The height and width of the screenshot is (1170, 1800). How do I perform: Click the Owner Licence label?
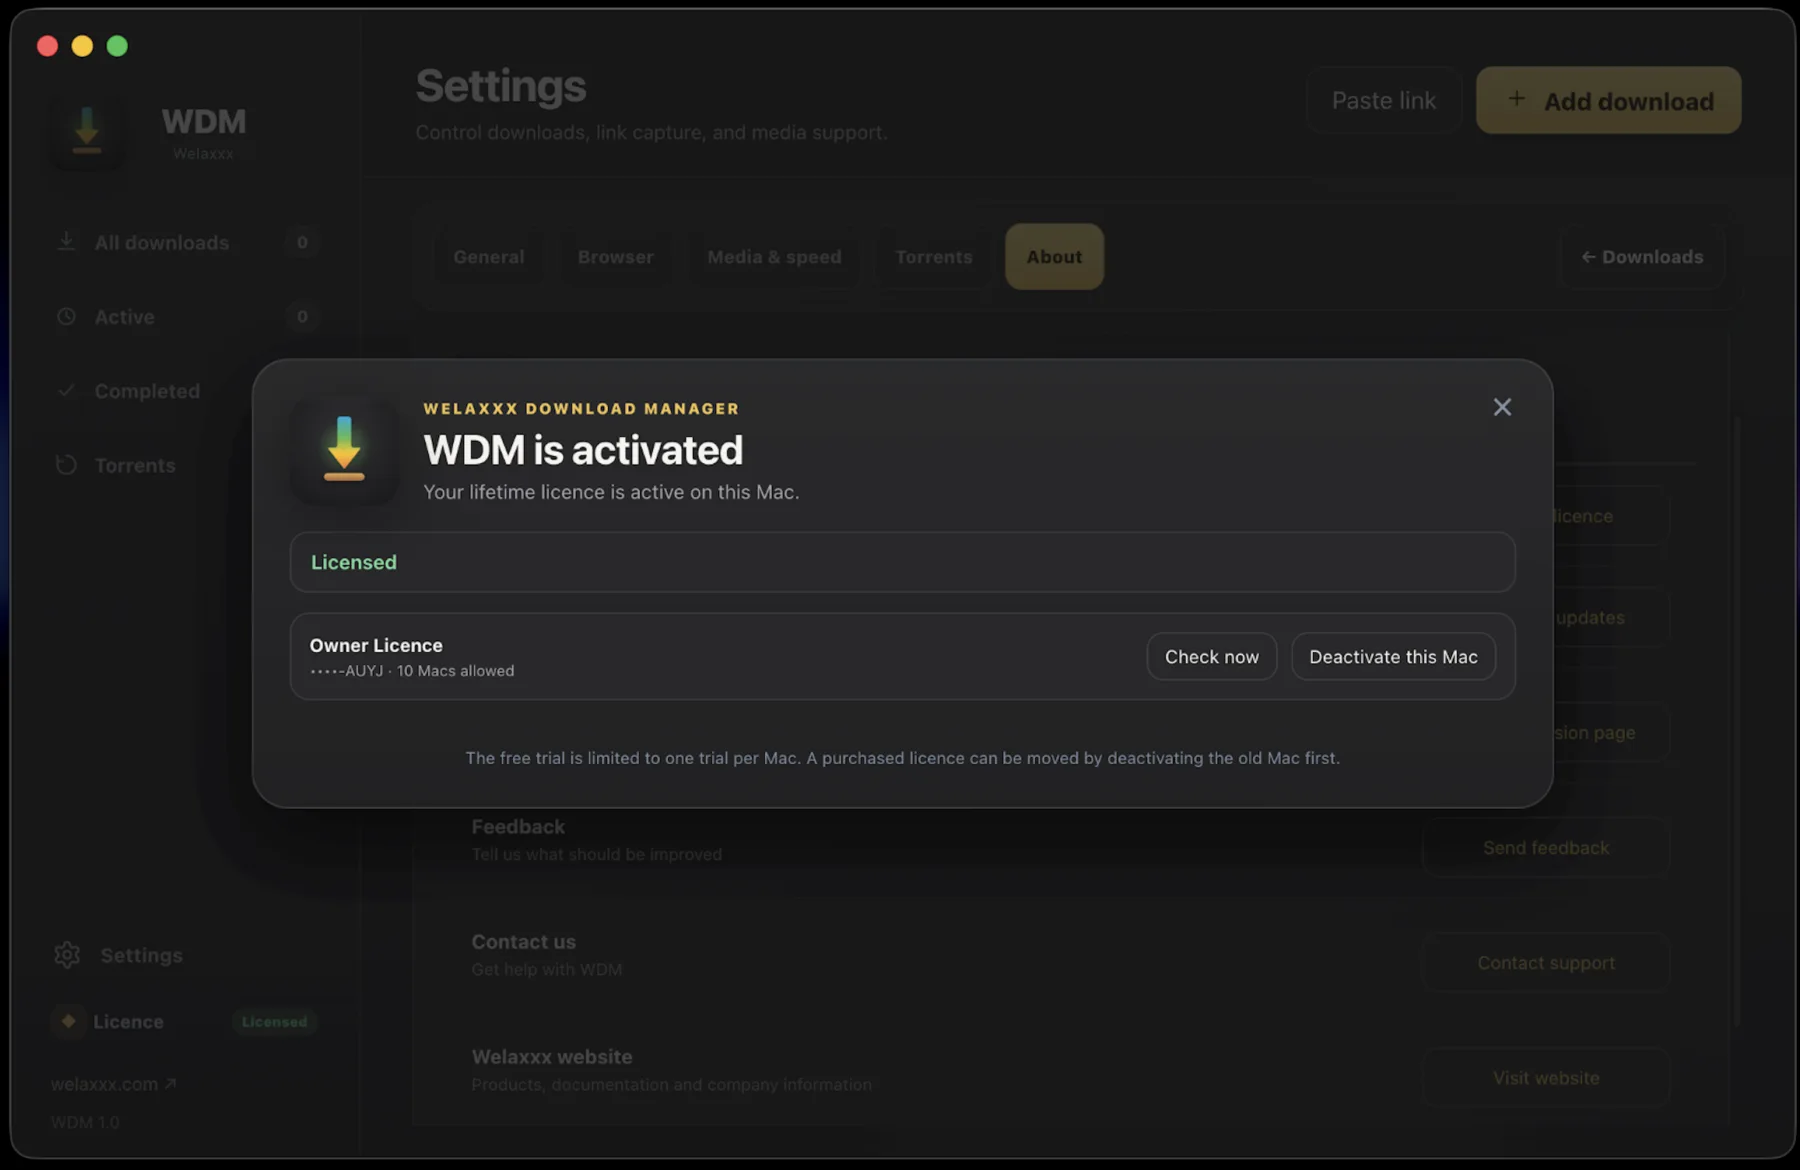376,645
